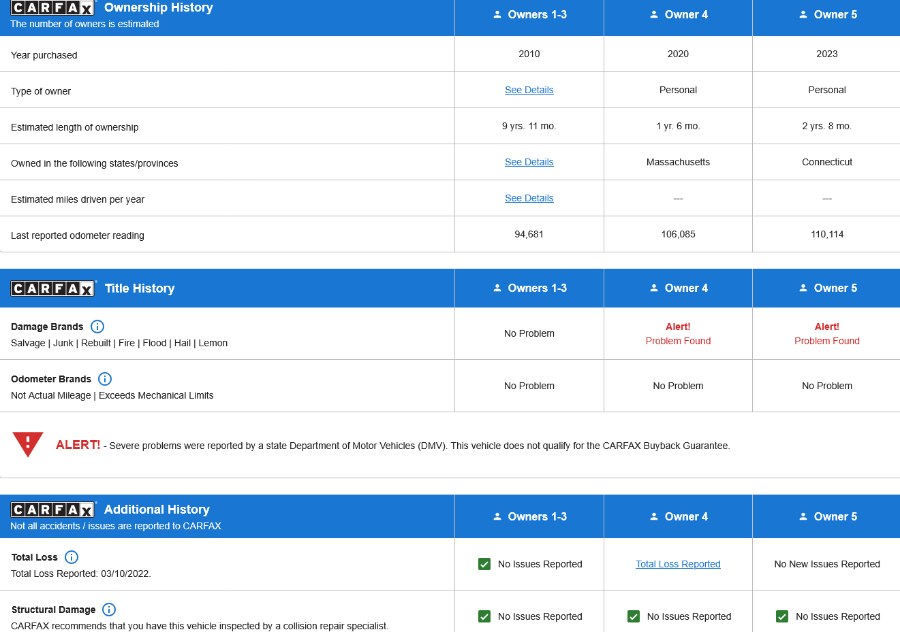This screenshot has width=900, height=632.
Task: Click Not all accidents reported to CARFAX note
Action: [x=115, y=526]
